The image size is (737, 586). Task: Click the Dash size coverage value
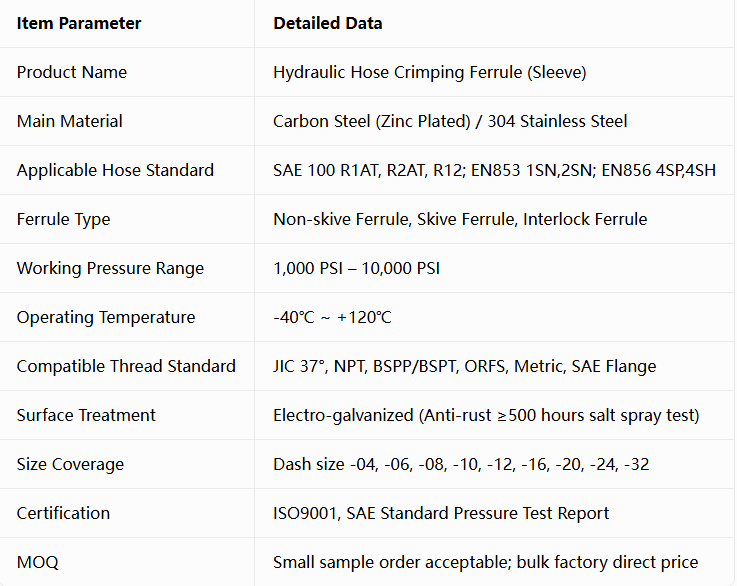pyautogui.click(x=461, y=464)
